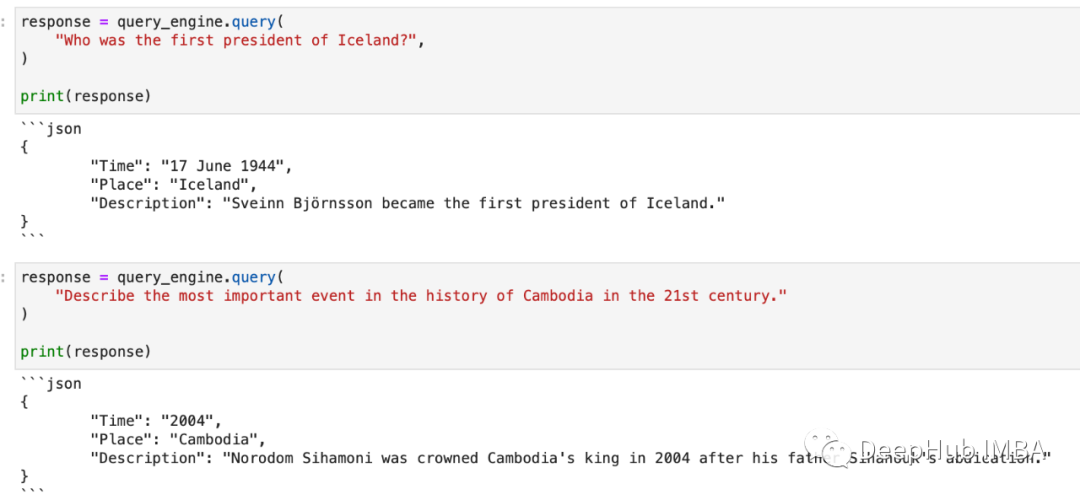This screenshot has height=500, width=1080.
Task: Click the response variable in second cell
Action: coord(55,278)
